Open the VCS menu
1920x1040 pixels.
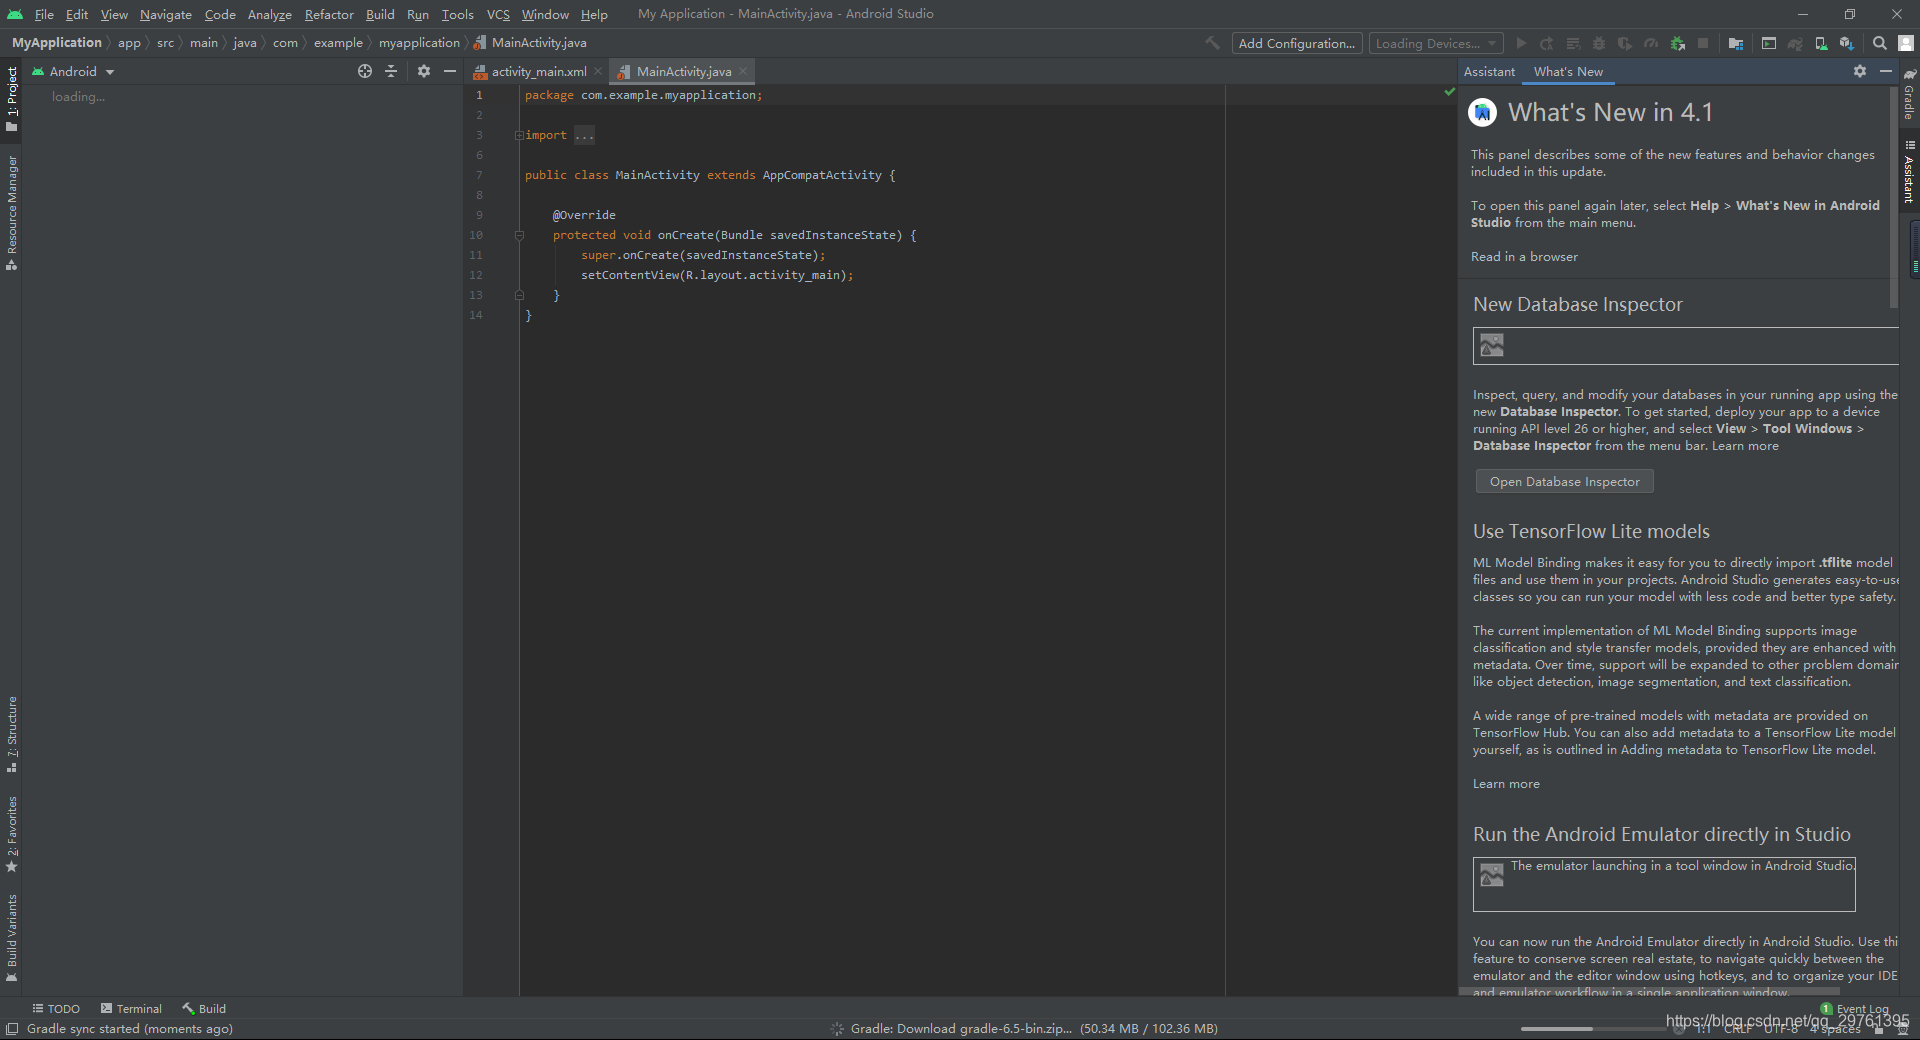point(498,14)
